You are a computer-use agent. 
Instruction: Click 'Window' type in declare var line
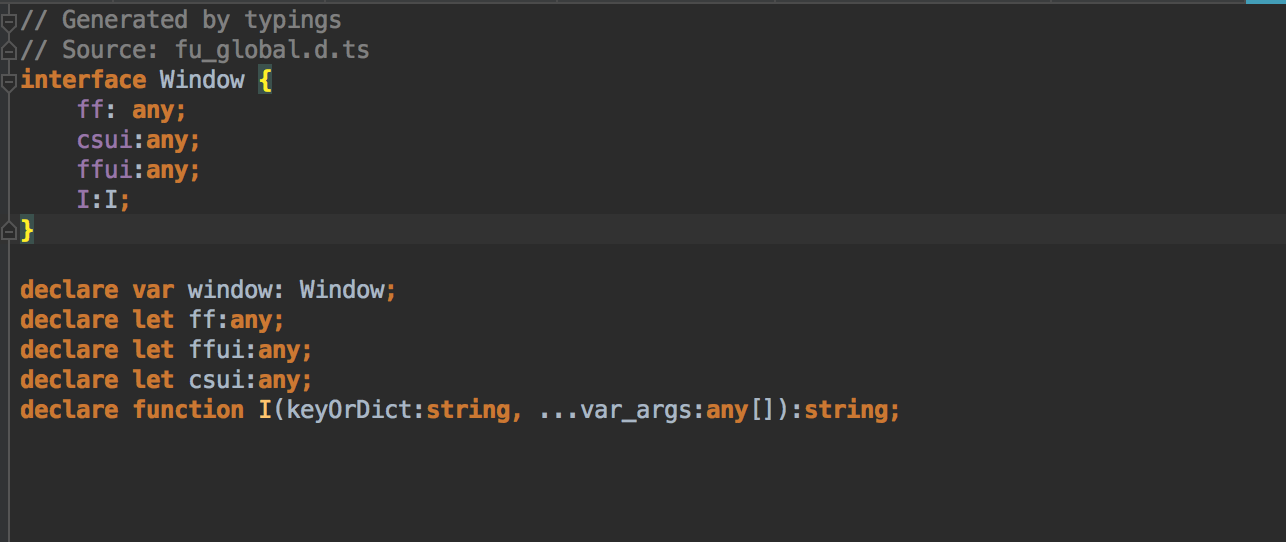pos(342,290)
